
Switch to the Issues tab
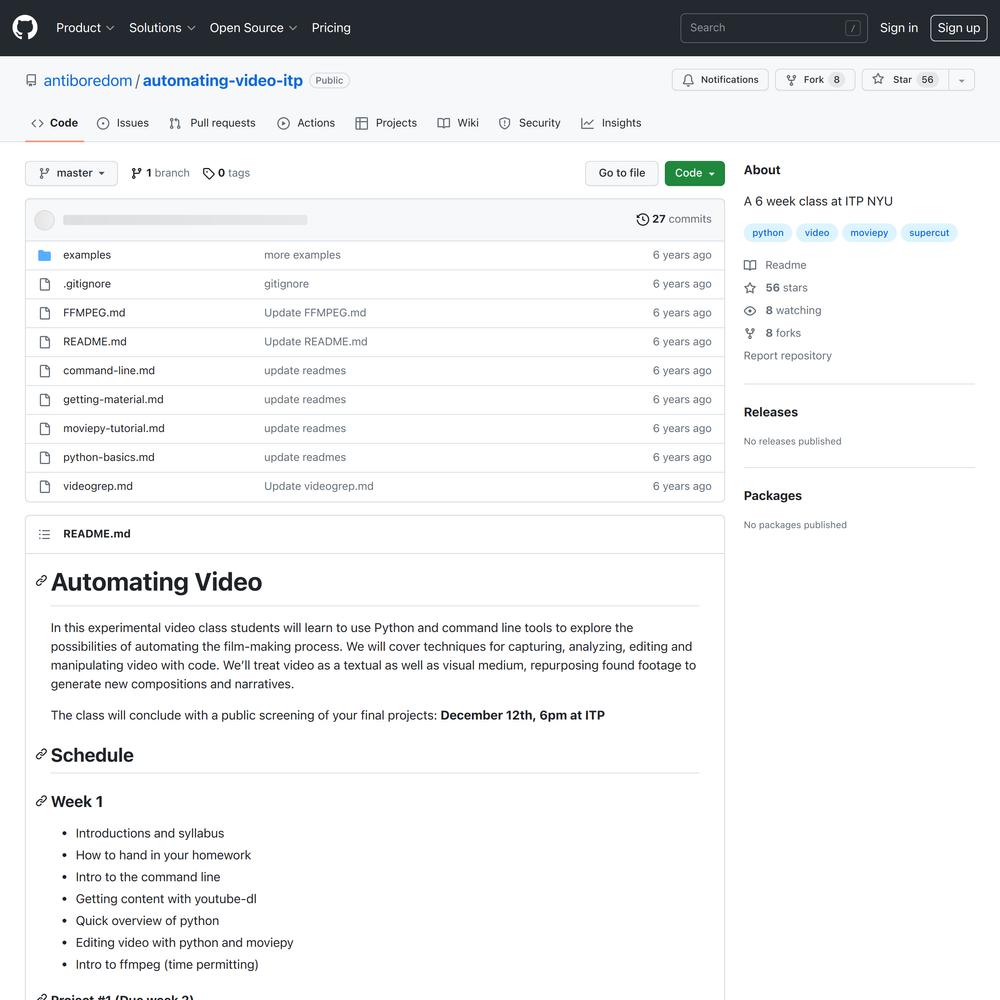click(122, 123)
